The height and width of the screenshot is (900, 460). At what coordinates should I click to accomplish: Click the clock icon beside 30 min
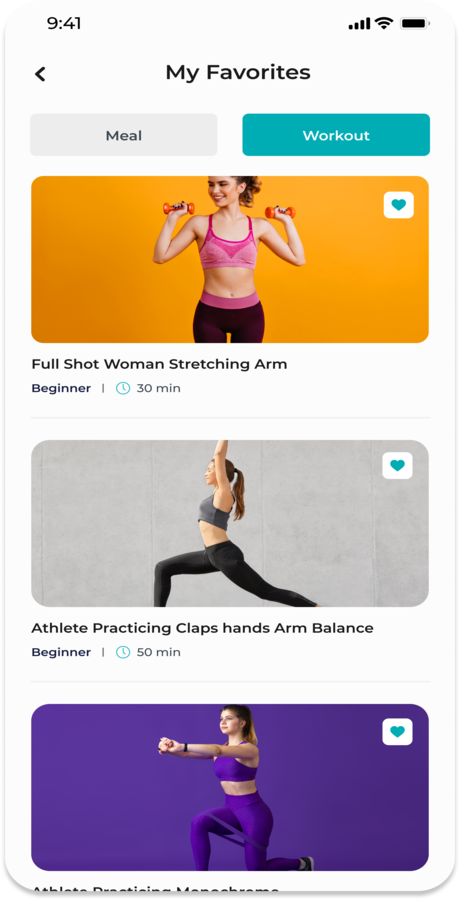point(123,389)
